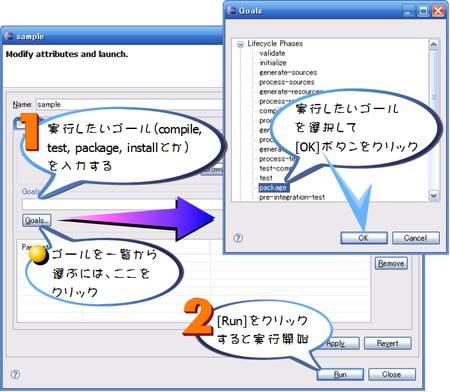Select the initialize phase
Viewport: 450px width, 392px height.
pos(273,63)
